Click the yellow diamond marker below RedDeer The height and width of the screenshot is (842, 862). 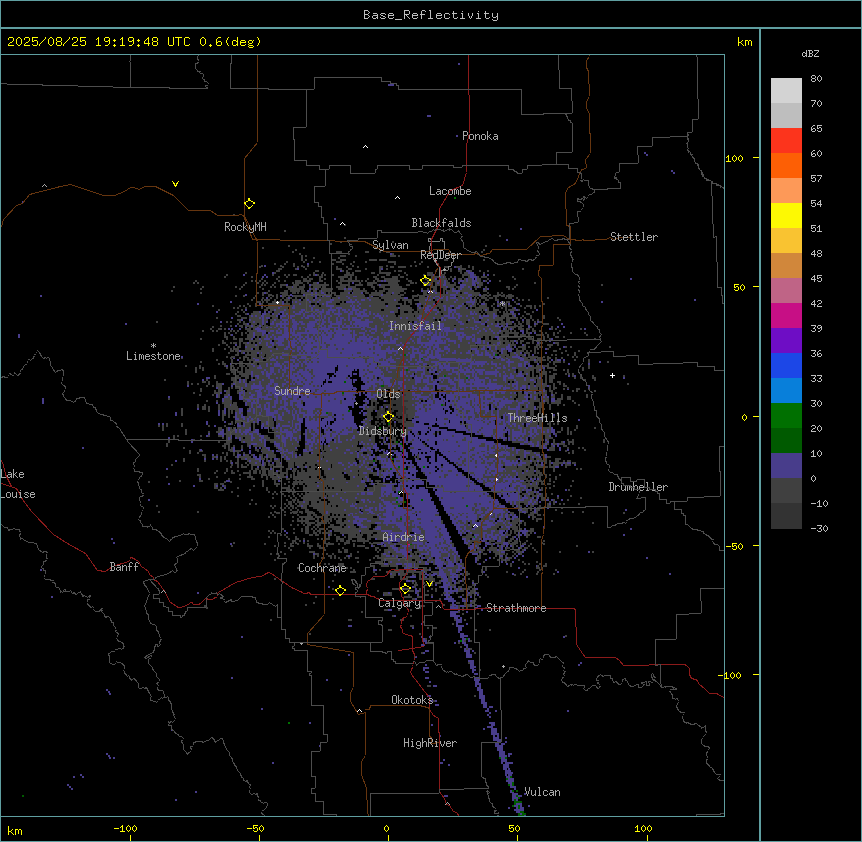(x=426, y=281)
